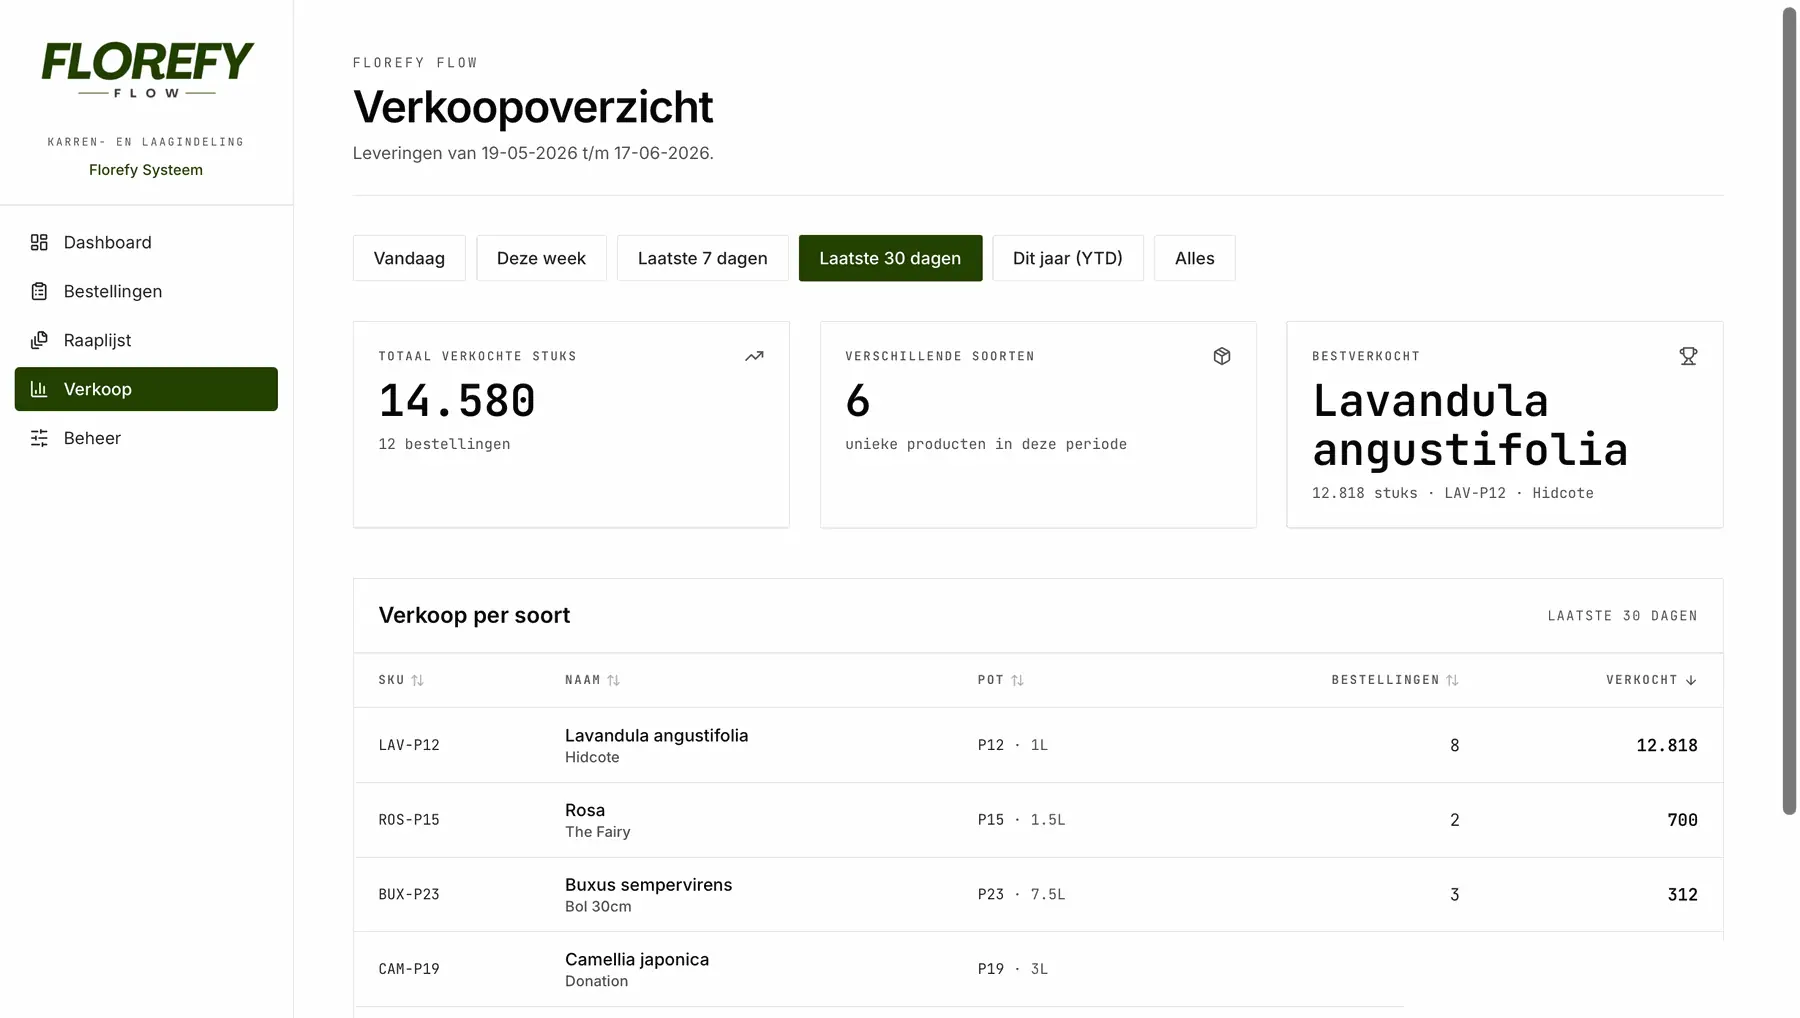1800x1018 pixels.
Task: Click the sort arrows next to SKU header
Action: [418, 680]
